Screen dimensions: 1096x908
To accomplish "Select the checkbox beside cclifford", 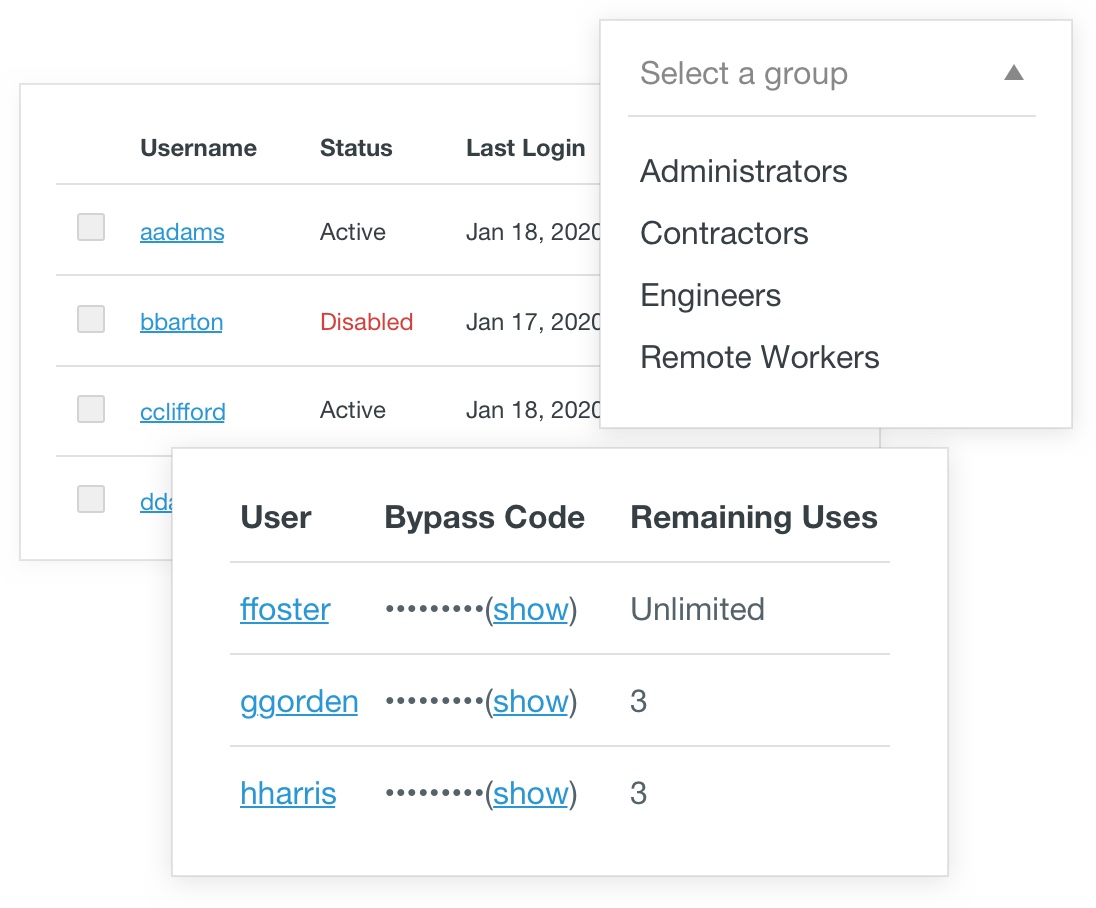I will coord(91,409).
